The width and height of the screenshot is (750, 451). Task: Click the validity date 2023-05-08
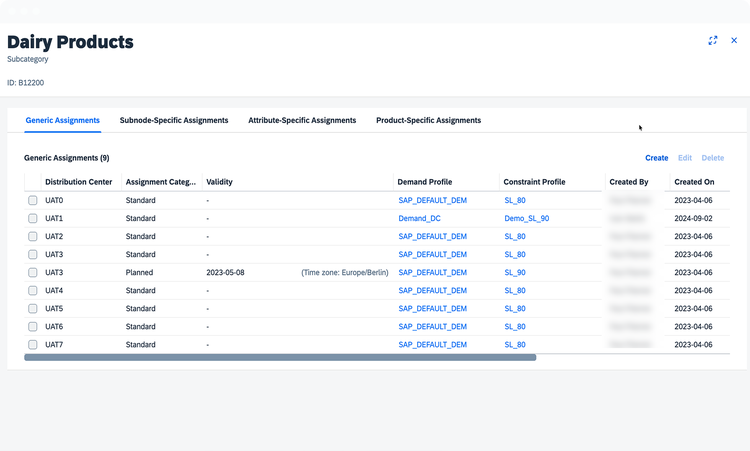pos(225,273)
